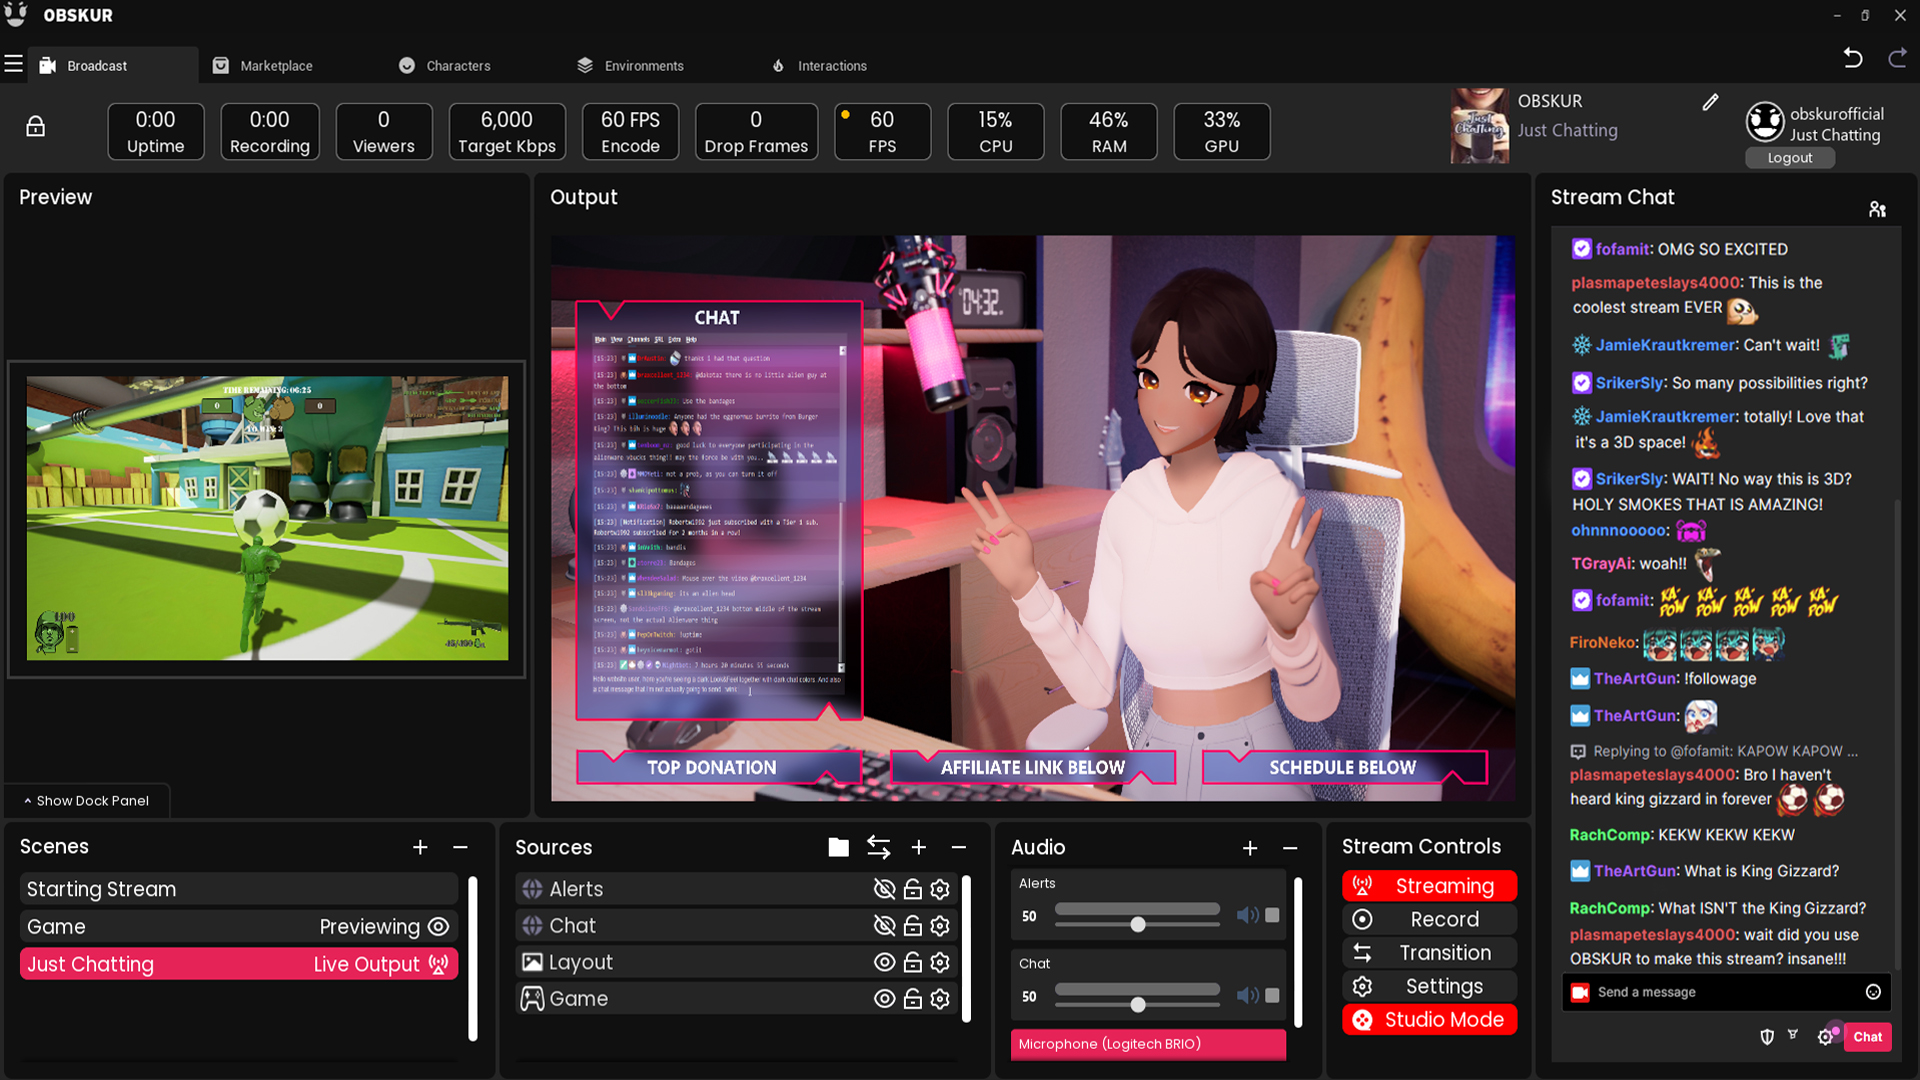Toggle the lock on the Chat source

tap(912, 926)
